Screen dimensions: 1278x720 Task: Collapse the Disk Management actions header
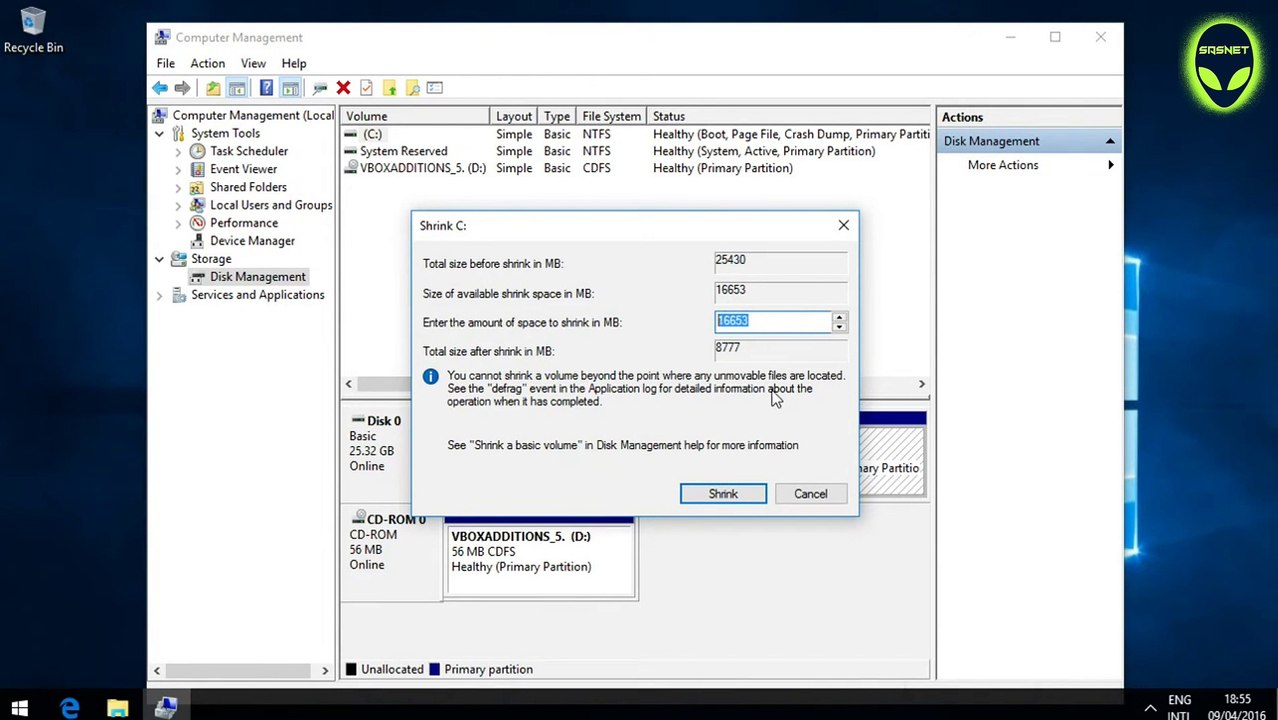tap(1110, 141)
